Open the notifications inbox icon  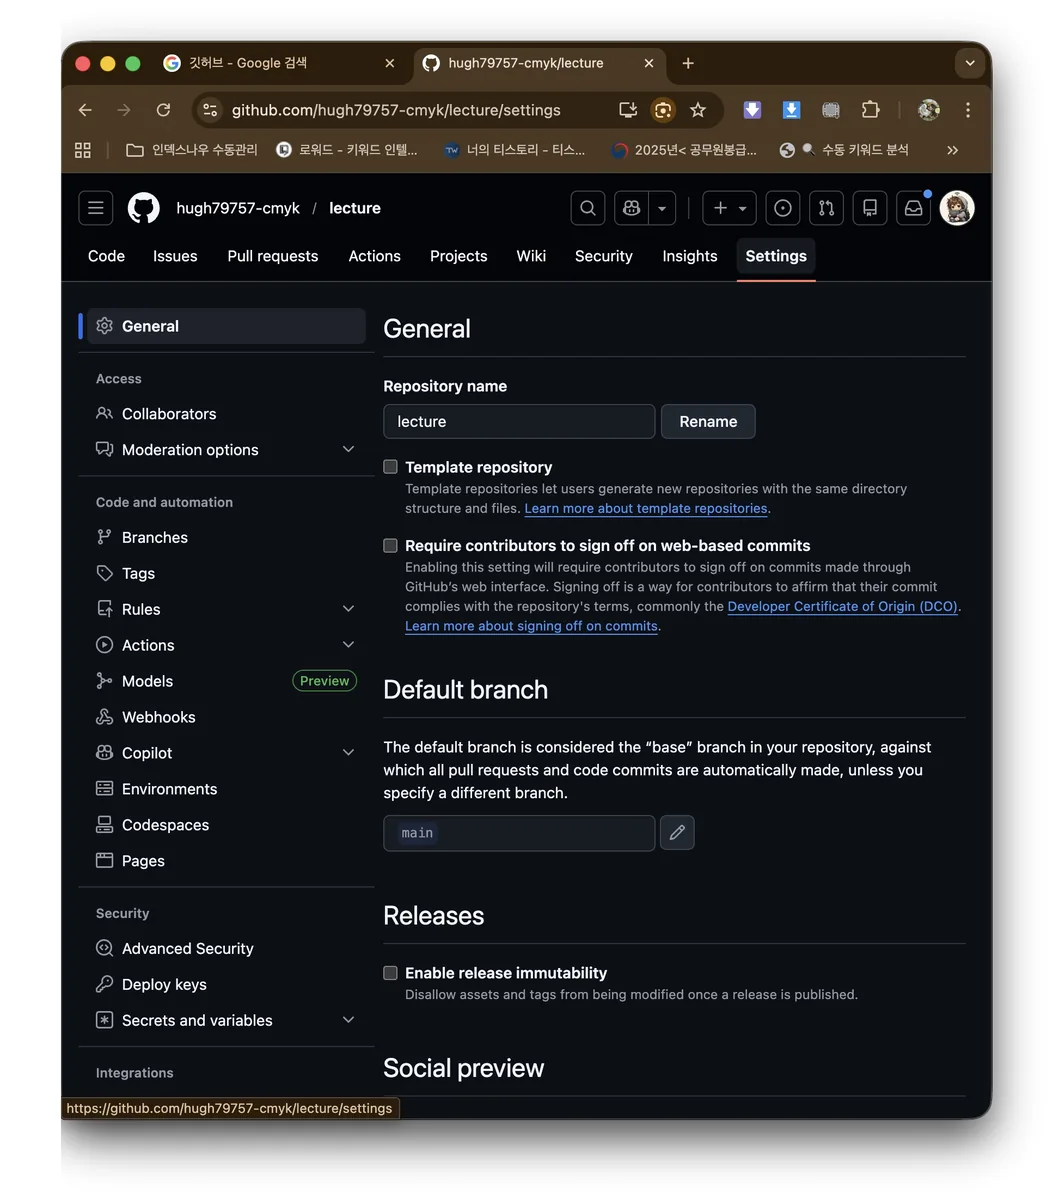click(914, 208)
